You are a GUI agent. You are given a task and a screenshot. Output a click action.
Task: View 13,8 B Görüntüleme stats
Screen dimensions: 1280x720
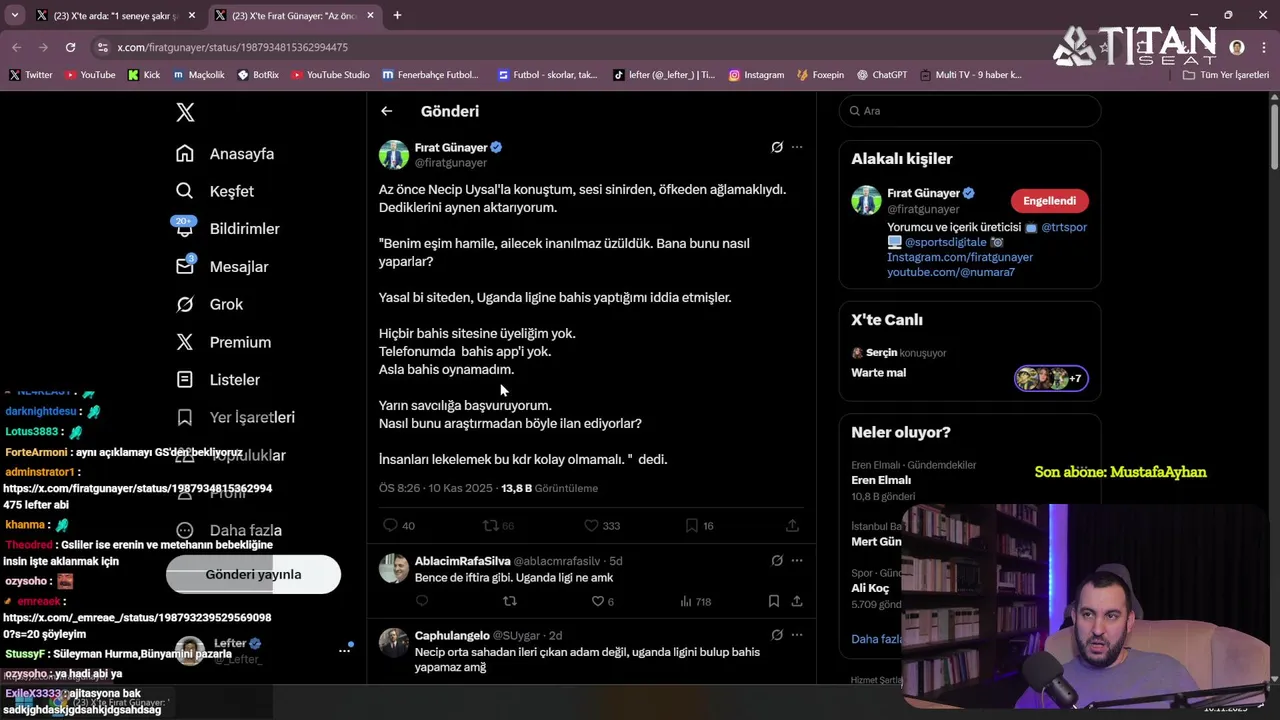tap(549, 488)
